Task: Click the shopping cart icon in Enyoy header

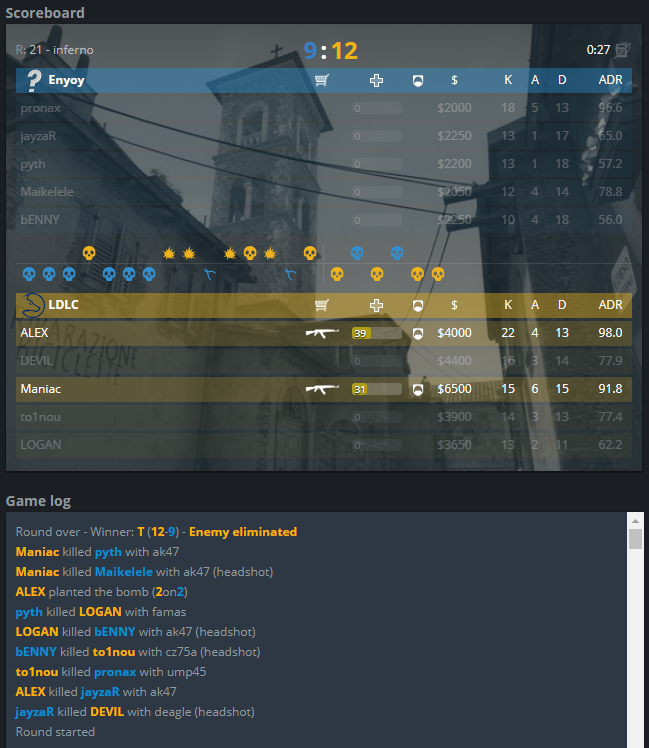Action: pyautogui.click(x=322, y=80)
